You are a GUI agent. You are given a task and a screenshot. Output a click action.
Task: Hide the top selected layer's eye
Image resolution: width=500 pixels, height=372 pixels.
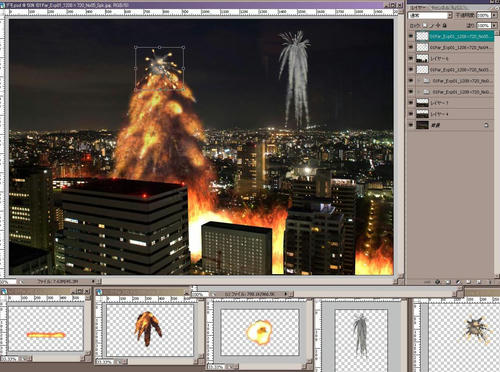point(411,36)
